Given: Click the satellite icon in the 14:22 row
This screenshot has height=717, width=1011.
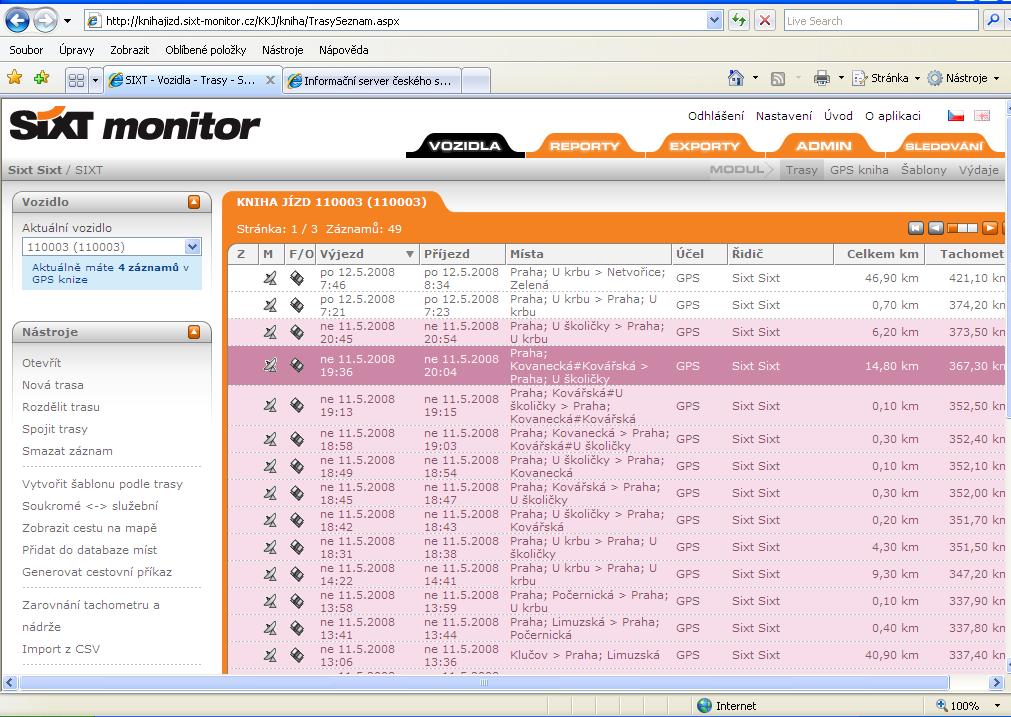Looking at the screenshot, I should [x=270, y=574].
